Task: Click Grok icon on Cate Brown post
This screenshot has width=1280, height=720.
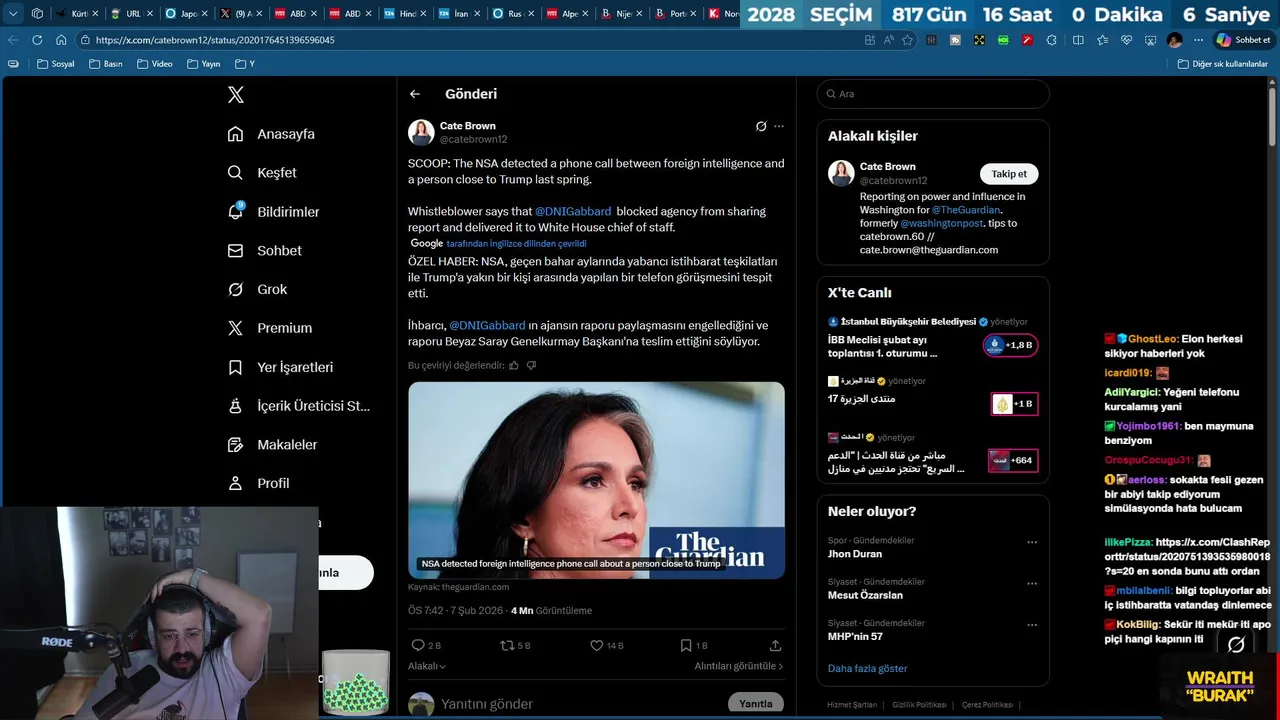Action: coord(761,127)
